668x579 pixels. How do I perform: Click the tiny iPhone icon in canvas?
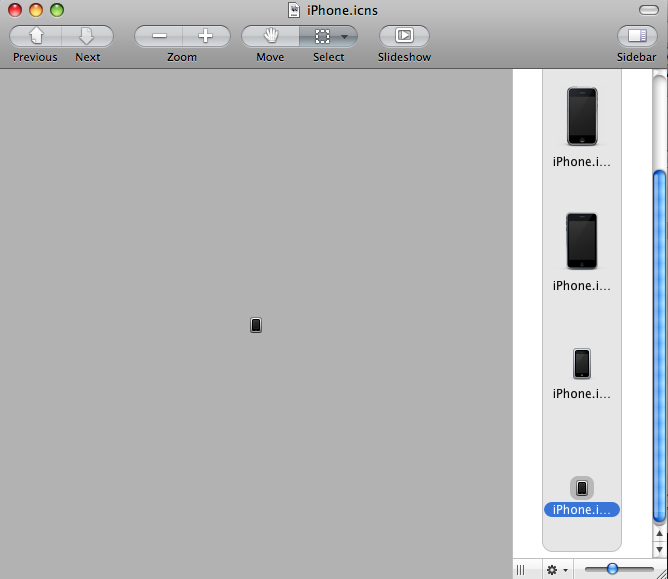coord(256,325)
